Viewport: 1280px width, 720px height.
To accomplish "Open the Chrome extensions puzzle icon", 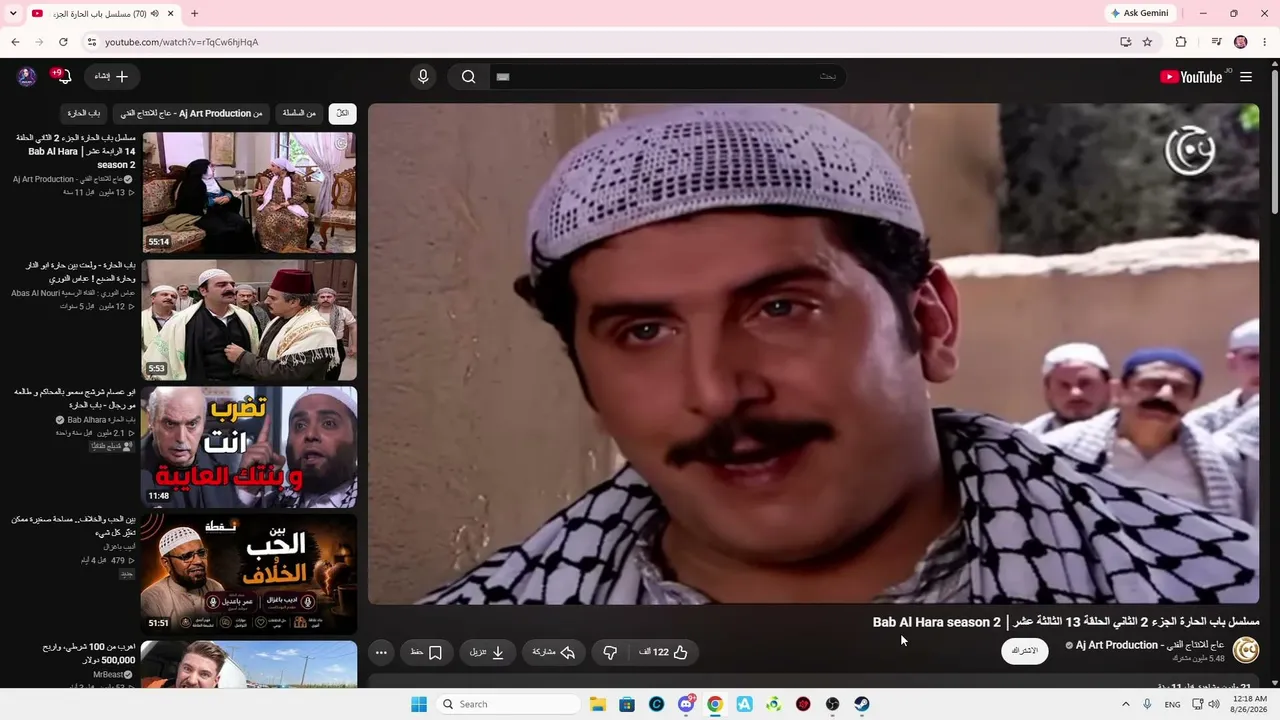I will coord(1181,42).
